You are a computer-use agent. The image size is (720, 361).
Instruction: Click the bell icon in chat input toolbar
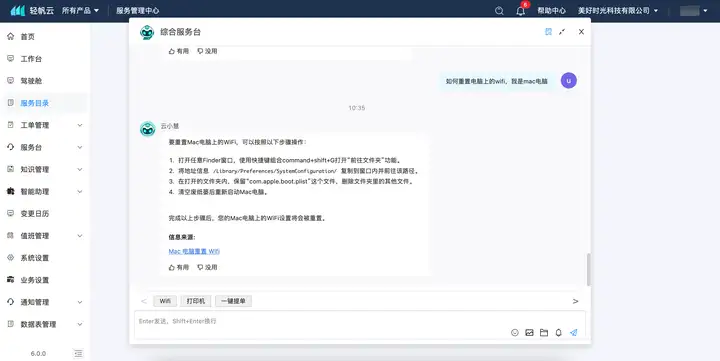[x=558, y=333]
